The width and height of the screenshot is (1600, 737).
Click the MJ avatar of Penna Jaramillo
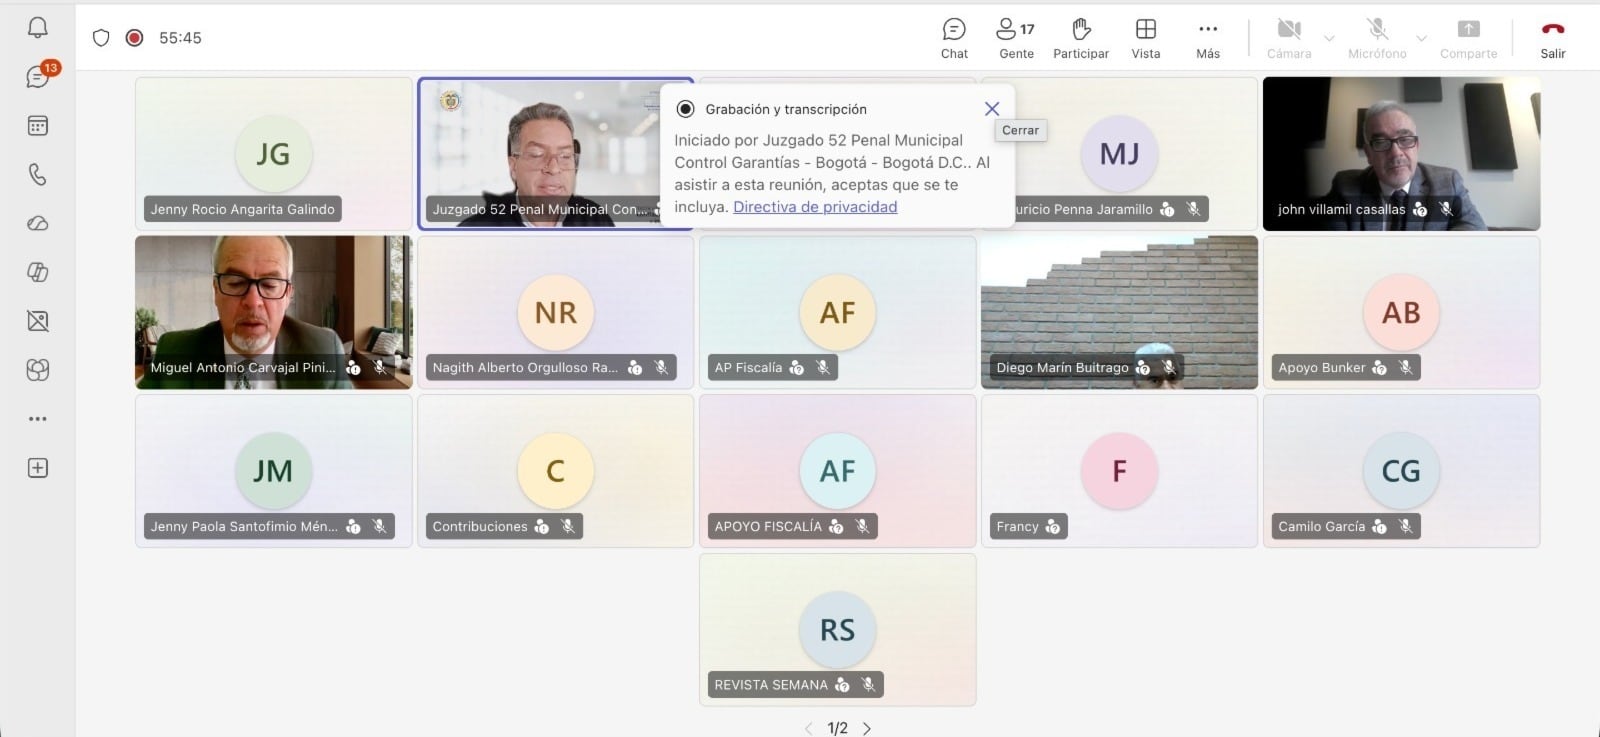point(1119,153)
